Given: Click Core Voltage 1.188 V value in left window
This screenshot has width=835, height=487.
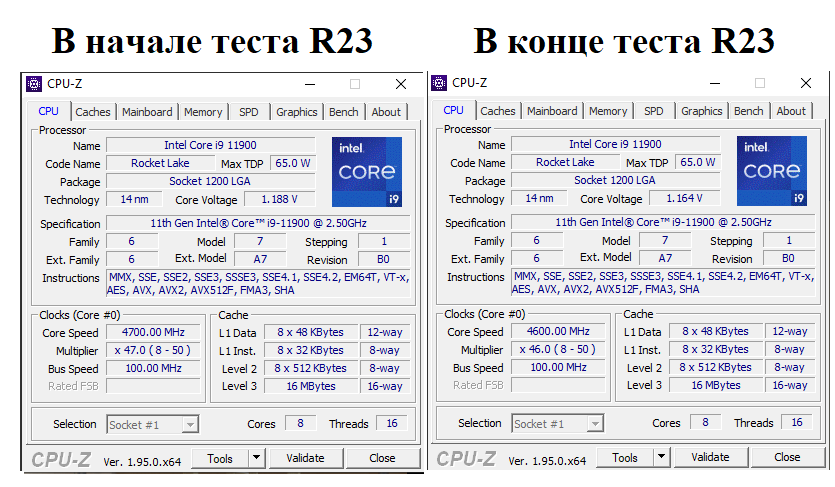Looking at the screenshot, I should tap(280, 200).
